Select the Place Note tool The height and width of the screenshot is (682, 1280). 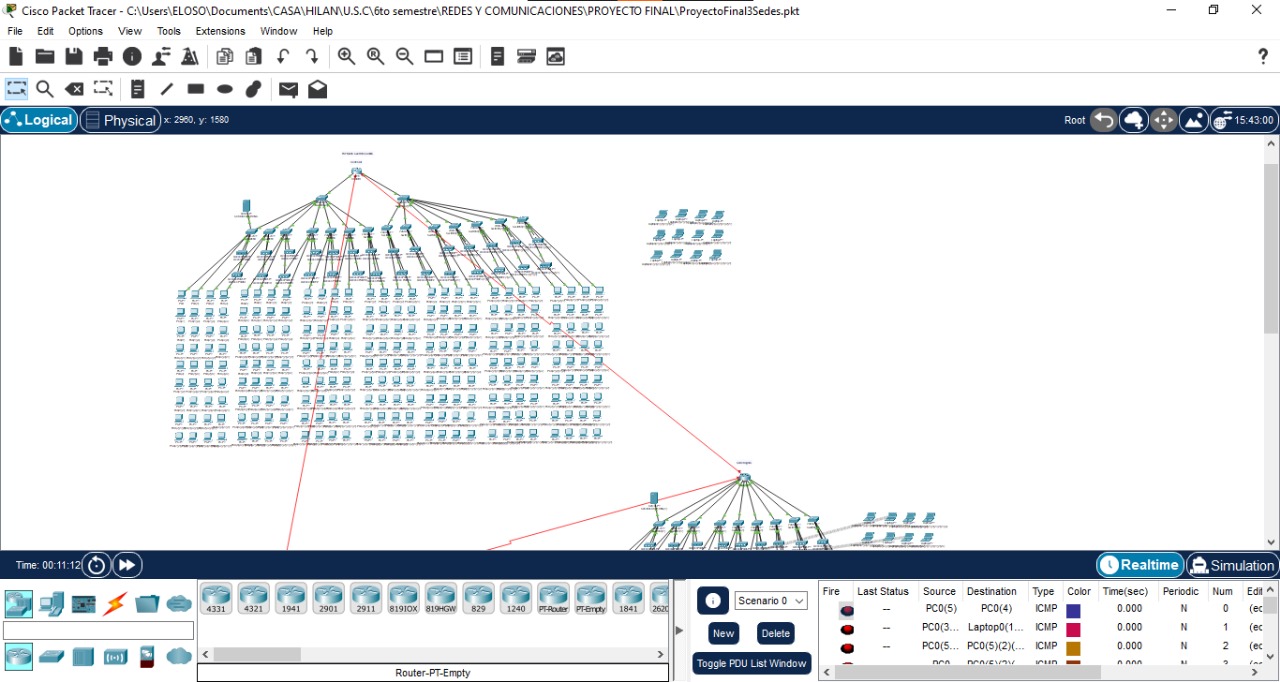138,89
